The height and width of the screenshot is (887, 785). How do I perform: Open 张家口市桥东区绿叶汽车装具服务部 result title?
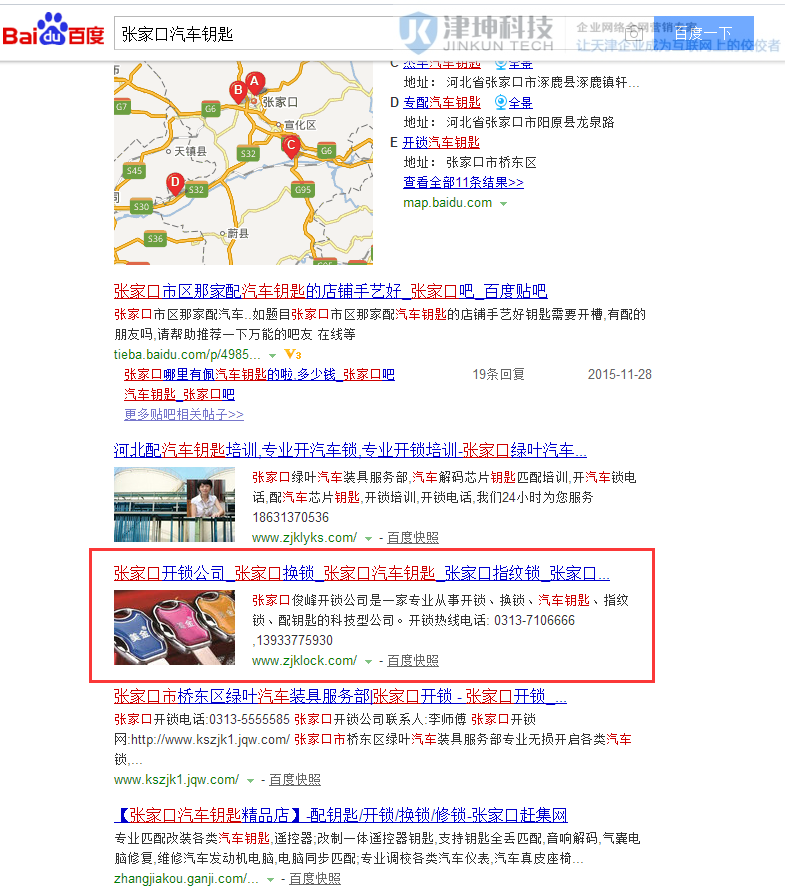tap(340, 696)
